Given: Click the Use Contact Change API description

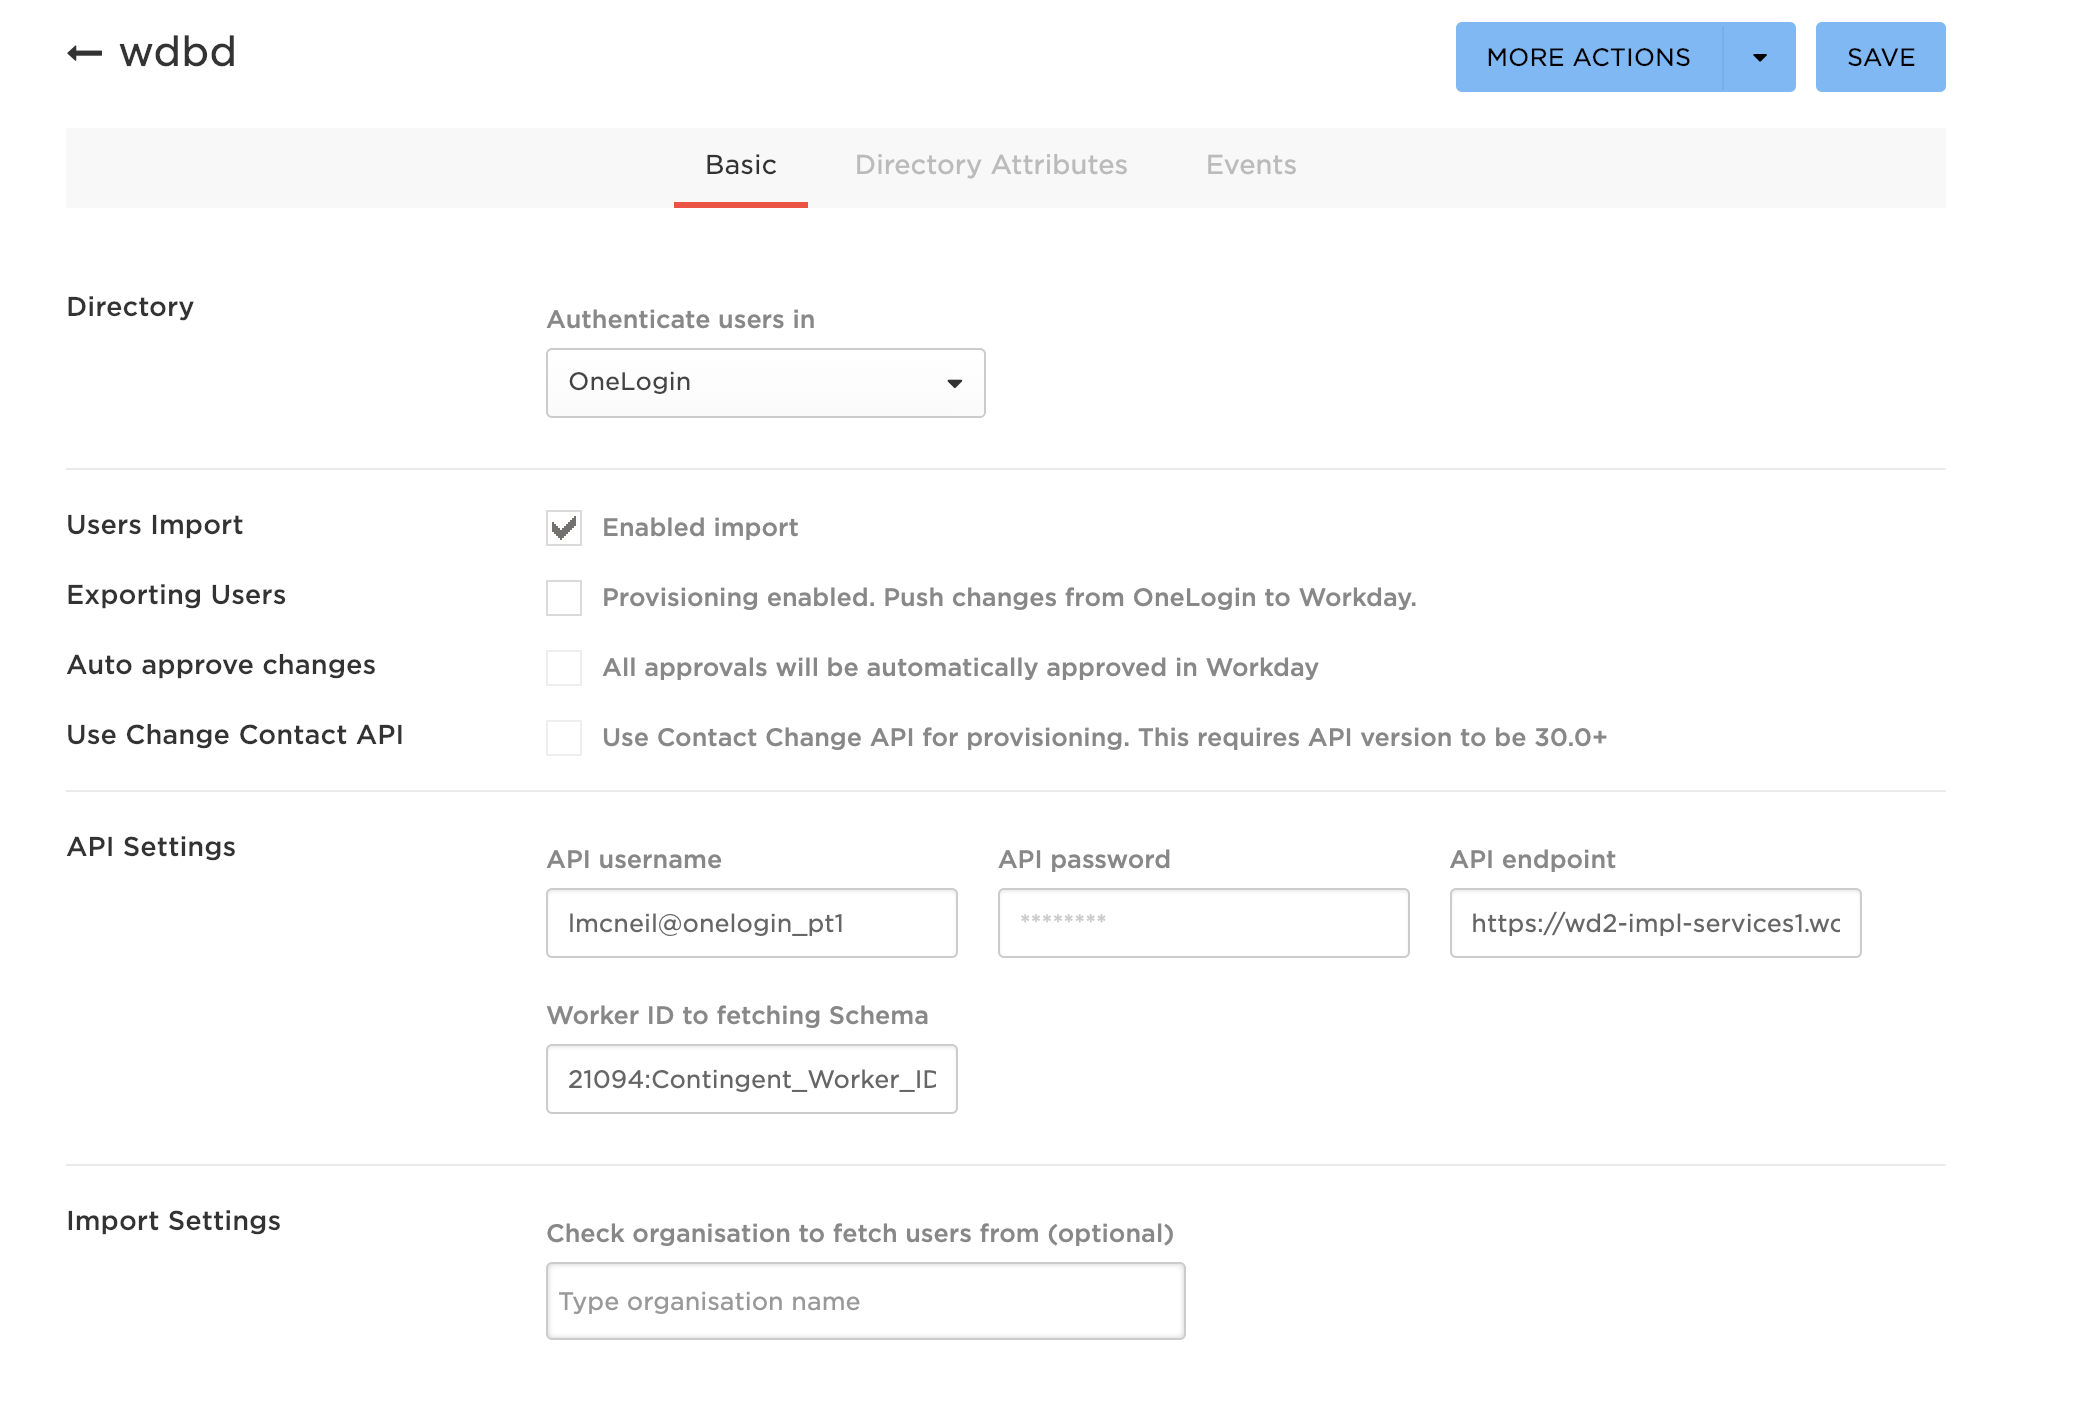Looking at the screenshot, I should point(1104,737).
